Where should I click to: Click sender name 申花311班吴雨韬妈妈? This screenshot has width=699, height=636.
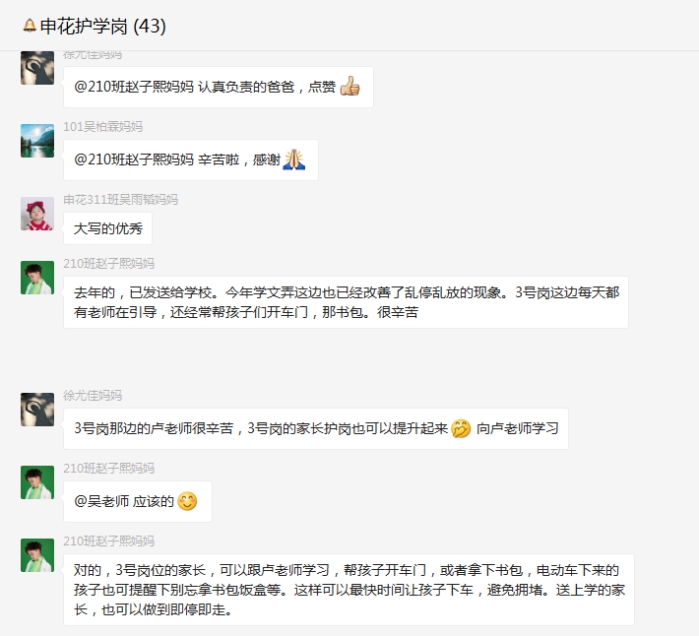click(120, 200)
